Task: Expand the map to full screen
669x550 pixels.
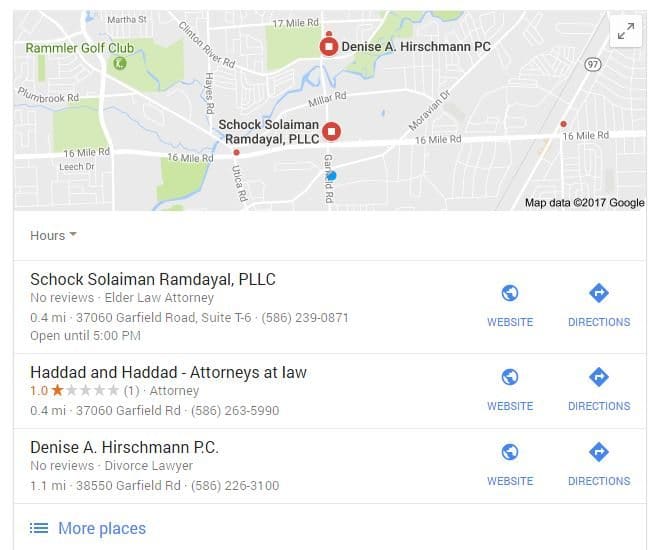Action: pos(625,31)
